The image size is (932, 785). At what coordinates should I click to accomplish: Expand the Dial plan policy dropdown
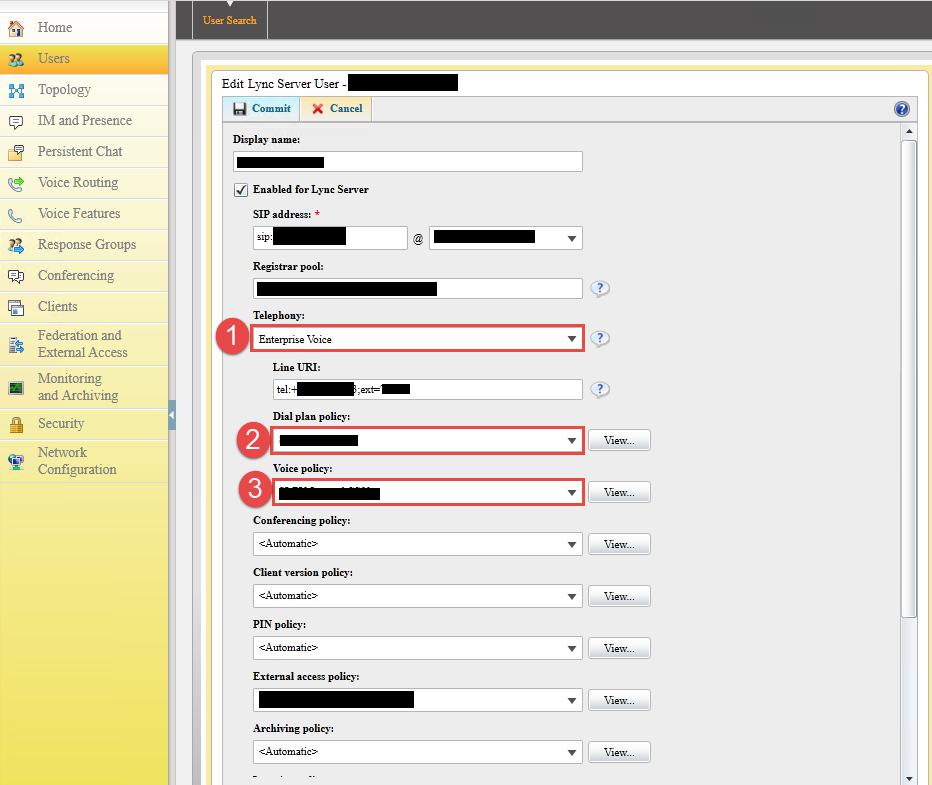coord(427,441)
